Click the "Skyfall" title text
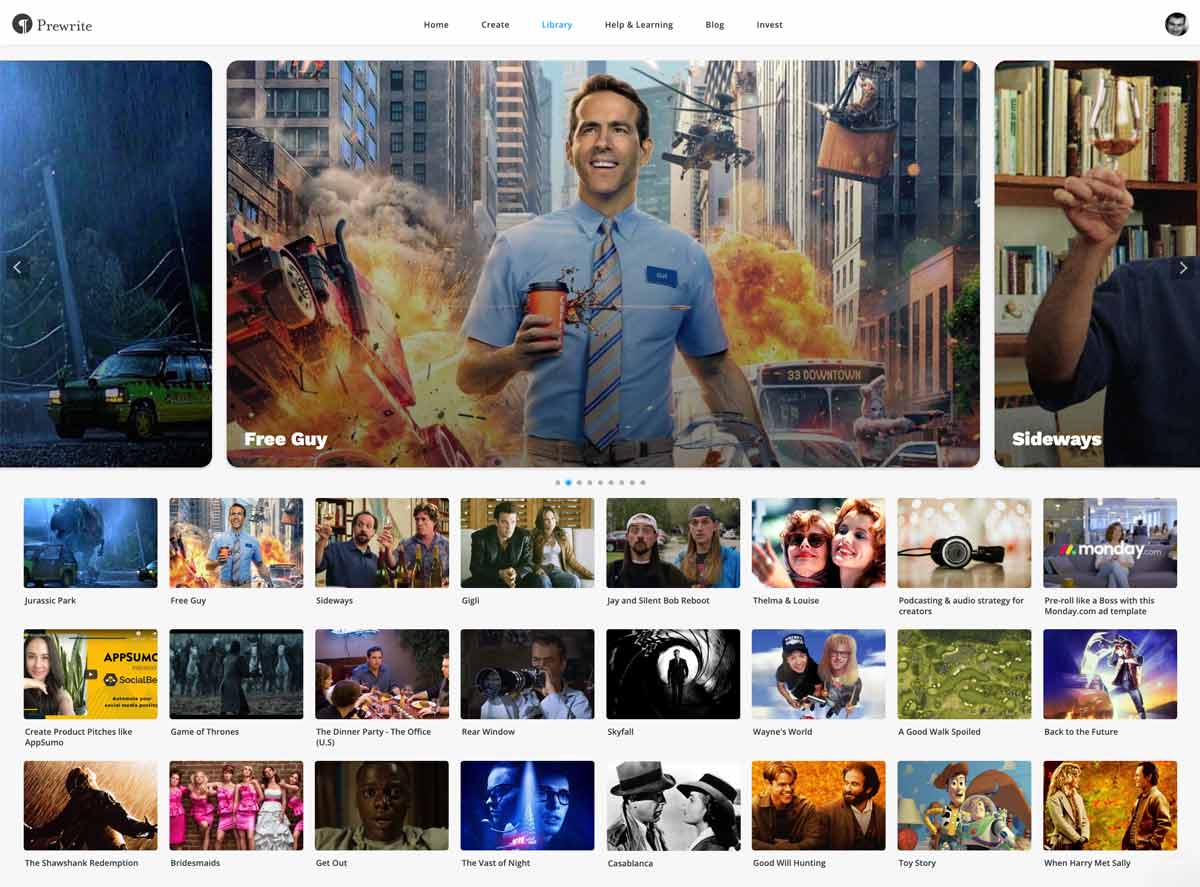This screenshot has width=1200, height=887. (x=621, y=732)
